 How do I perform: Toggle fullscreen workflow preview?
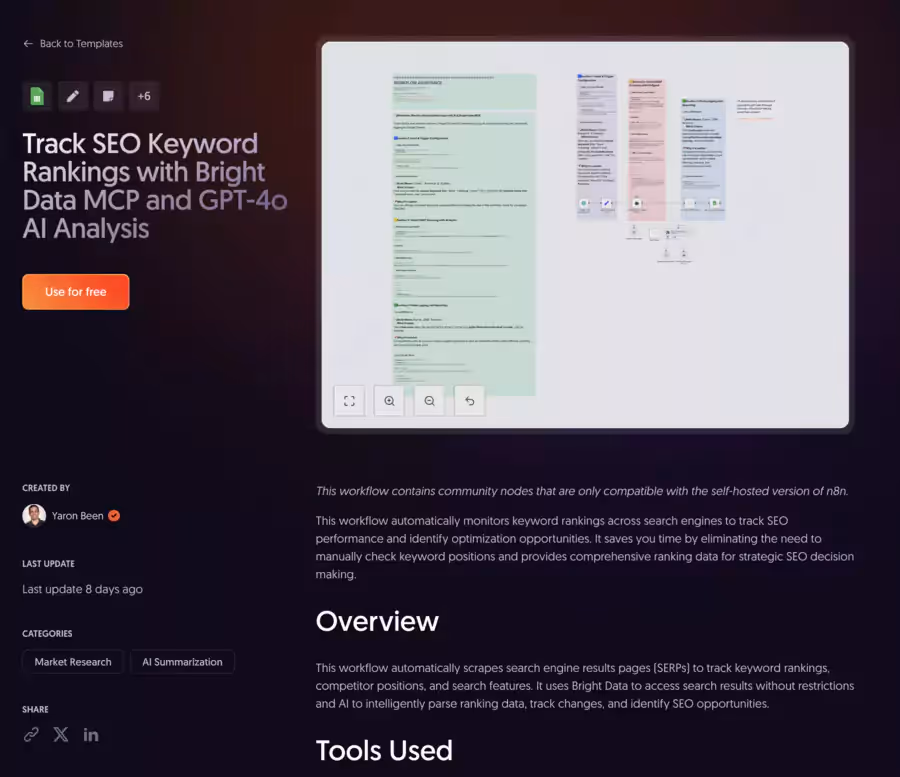coord(349,401)
